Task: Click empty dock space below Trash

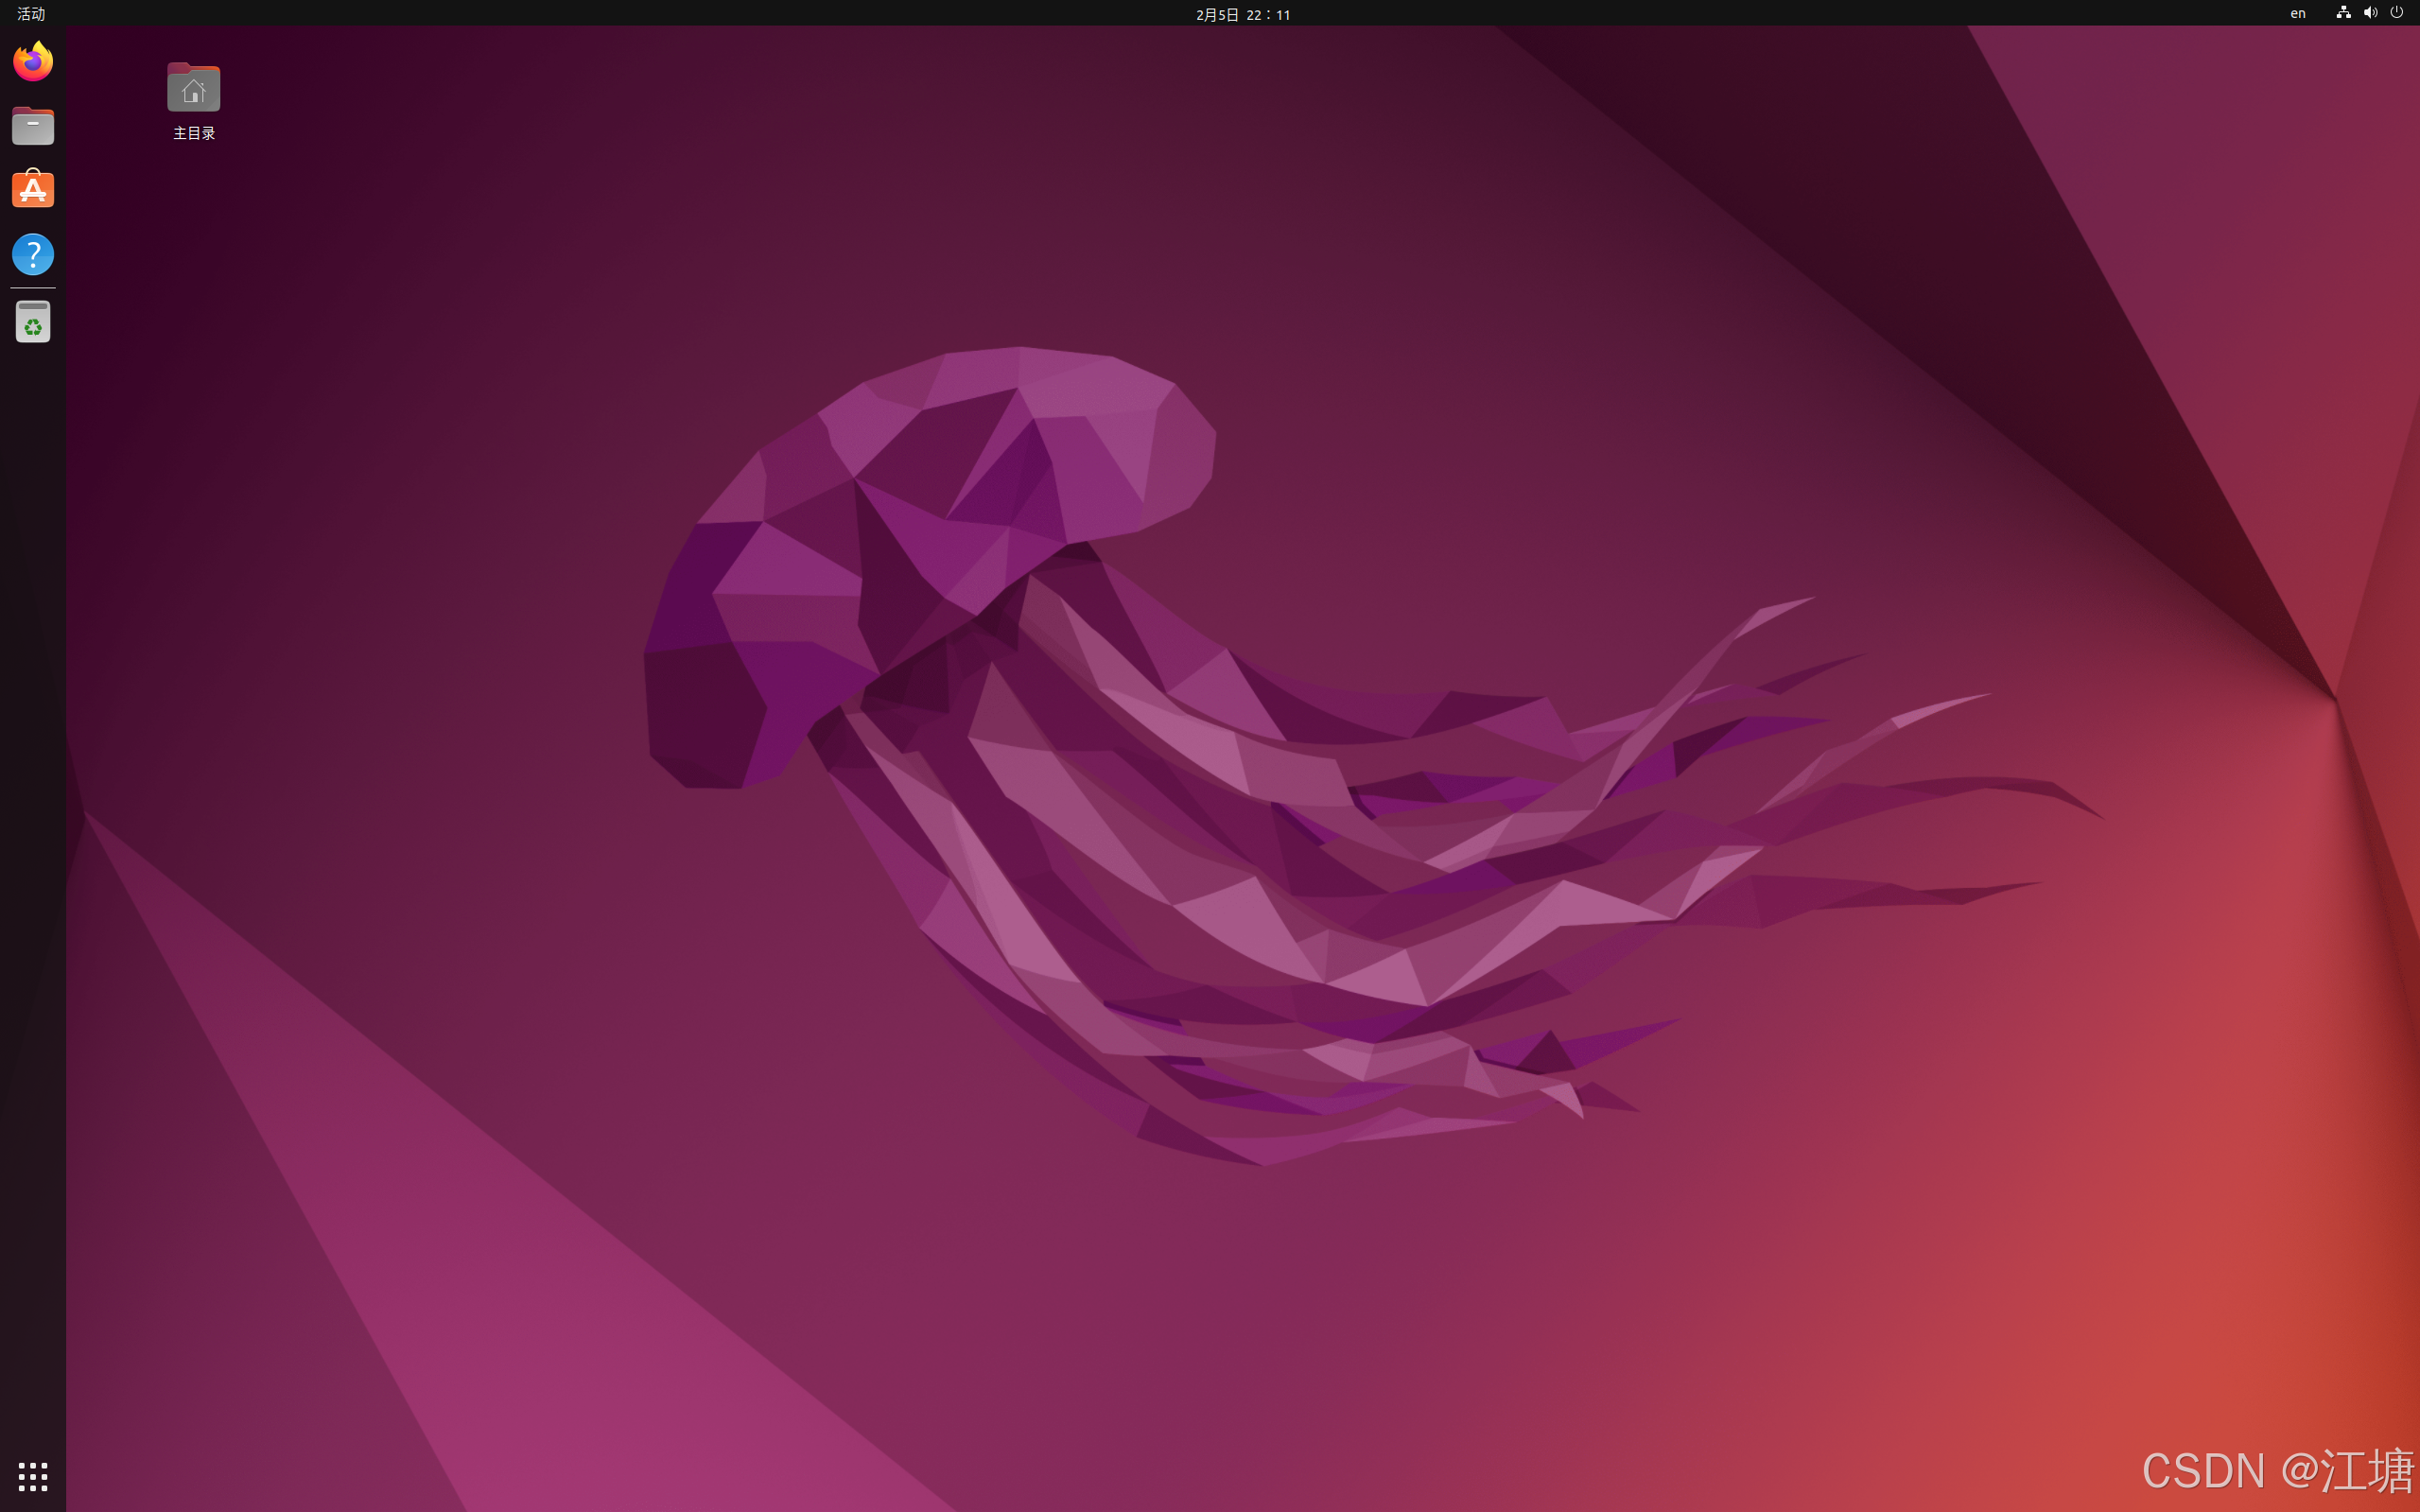Action: [33, 800]
